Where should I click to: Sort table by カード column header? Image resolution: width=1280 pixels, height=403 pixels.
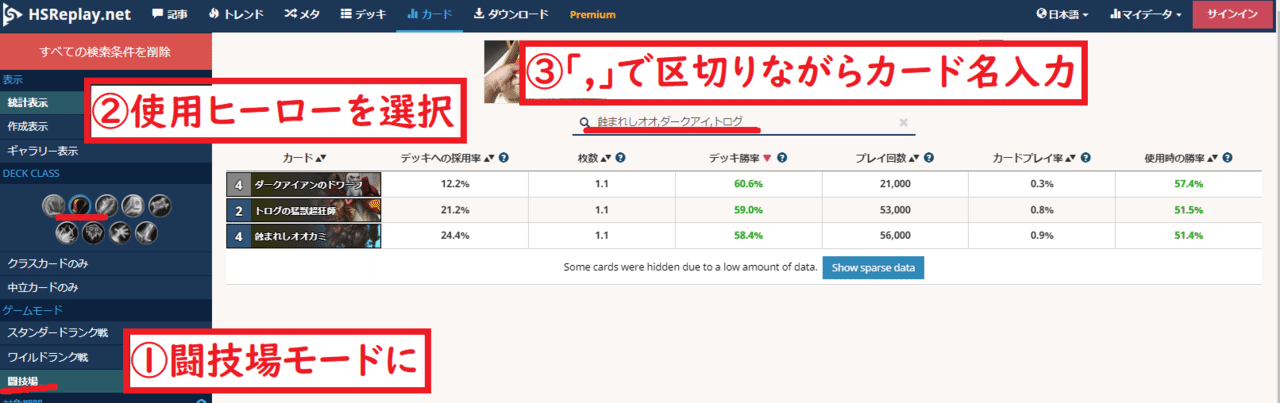point(304,158)
